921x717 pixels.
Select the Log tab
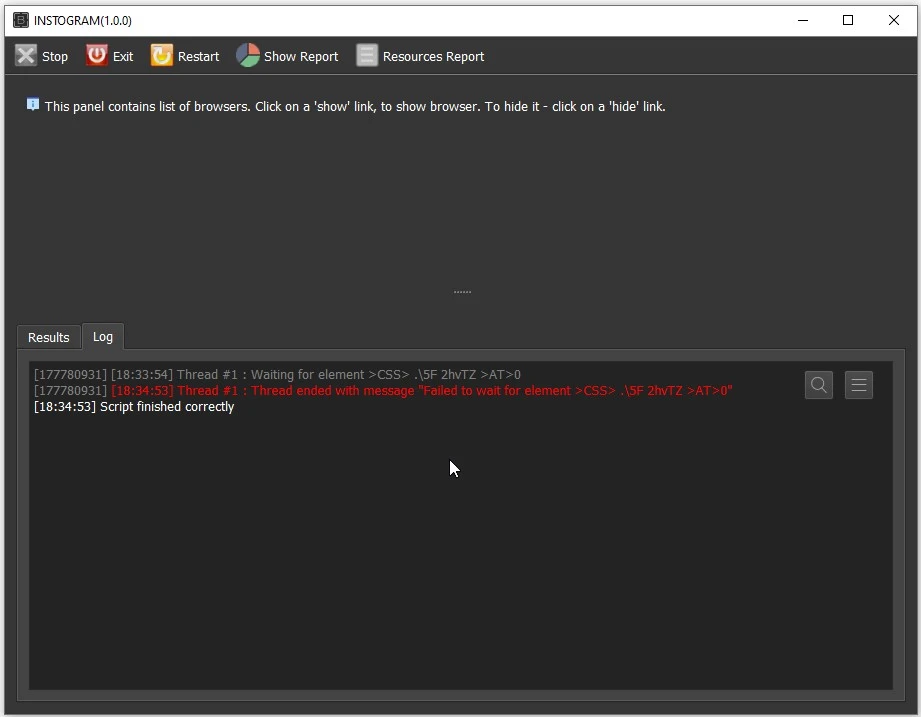(x=103, y=336)
